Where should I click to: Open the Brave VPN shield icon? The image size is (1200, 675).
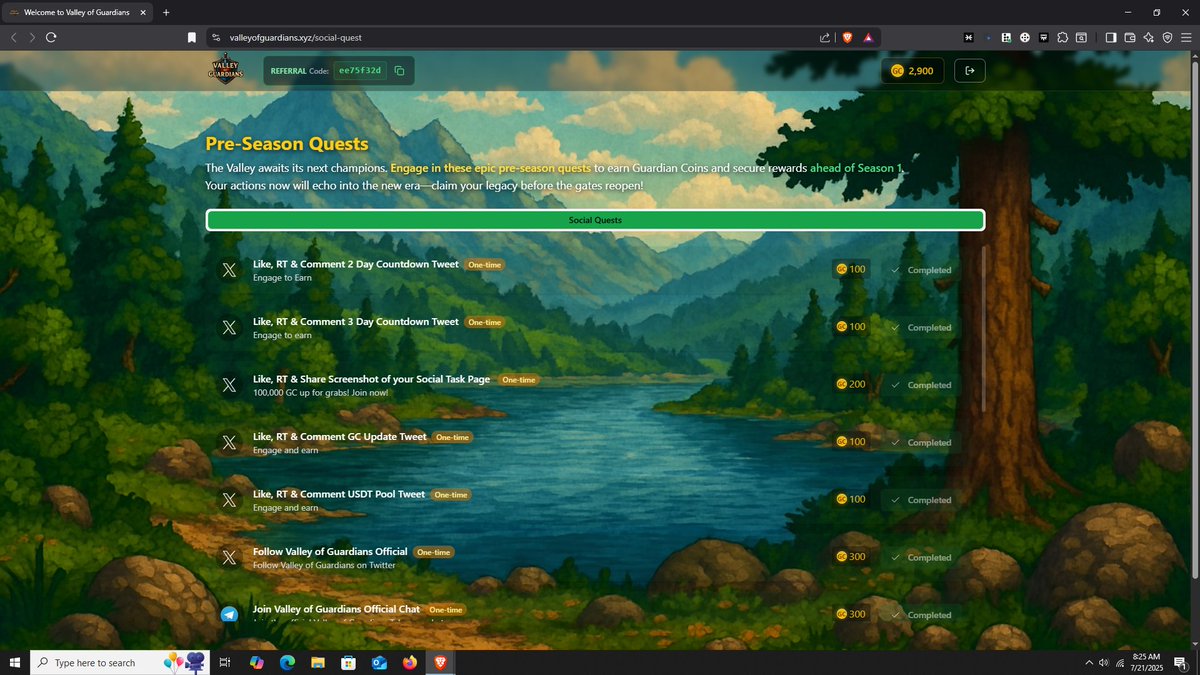click(x=1167, y=38)
